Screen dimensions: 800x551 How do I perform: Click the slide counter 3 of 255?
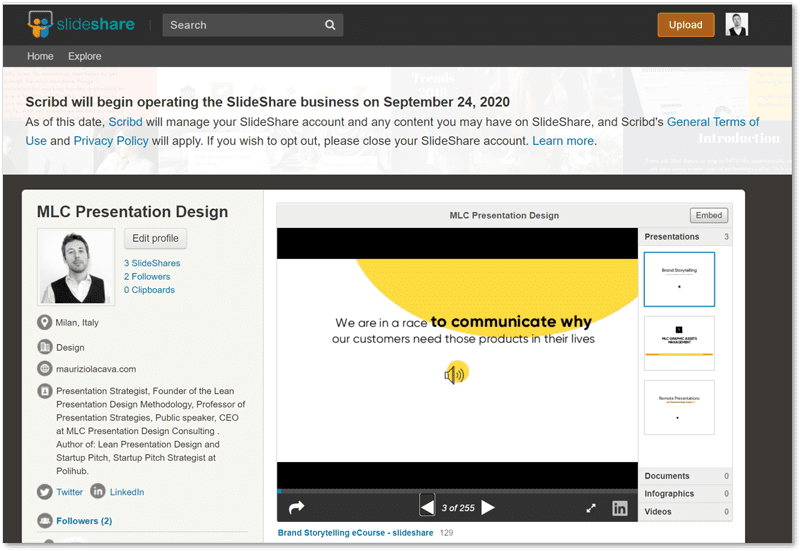point(458,508)
